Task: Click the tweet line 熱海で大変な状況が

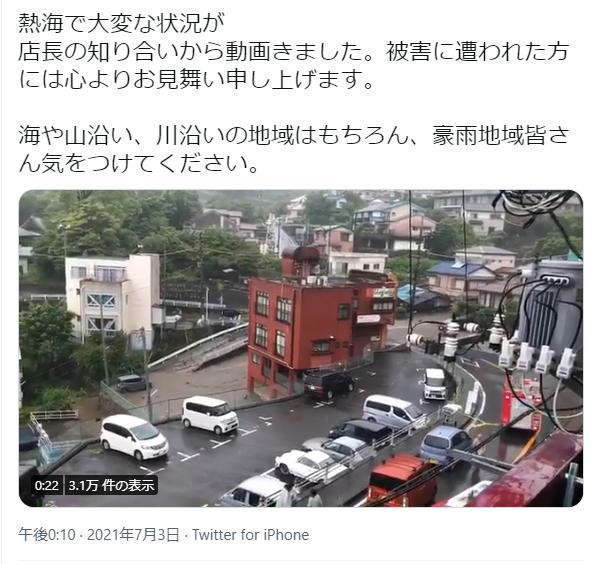Action: pyautogui.click(x=121, y=24)
